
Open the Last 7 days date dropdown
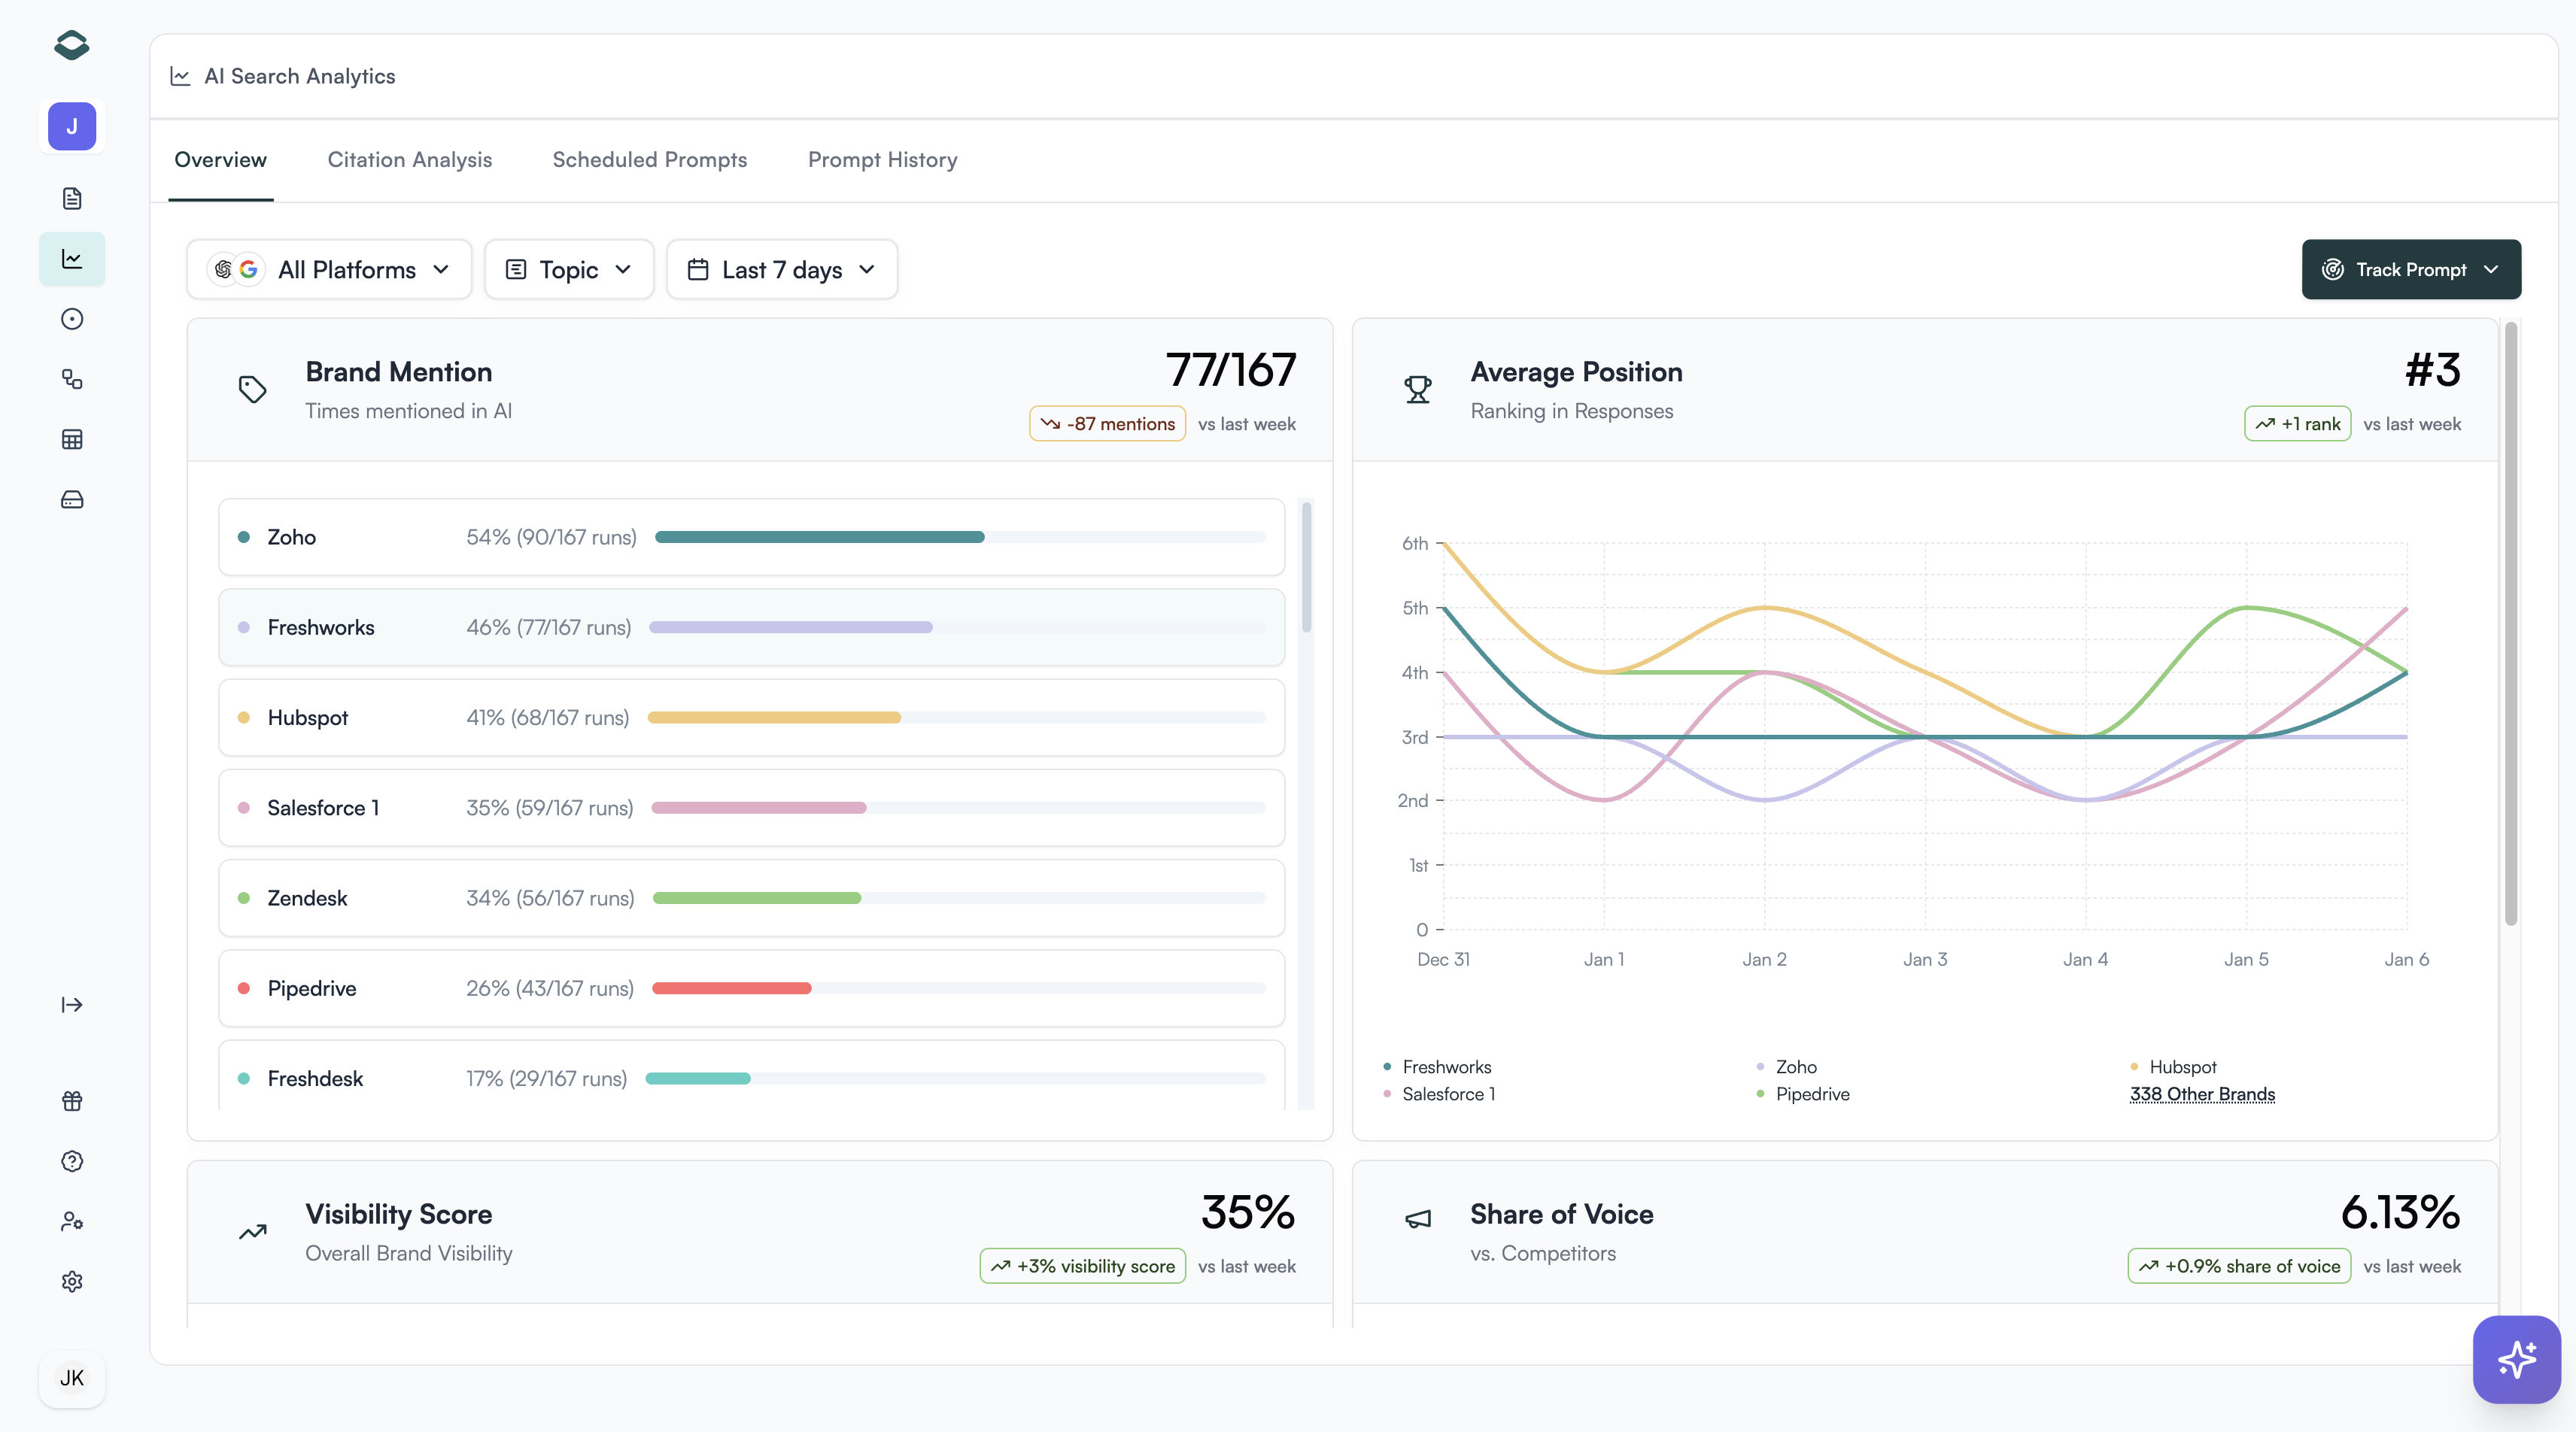tap(781, 269)
